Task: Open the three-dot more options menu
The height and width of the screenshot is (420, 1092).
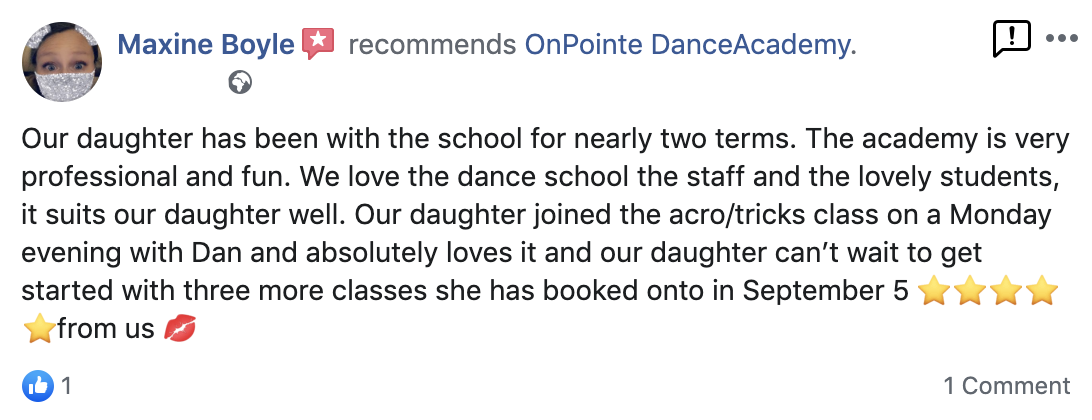Action: click(1062, 39)
